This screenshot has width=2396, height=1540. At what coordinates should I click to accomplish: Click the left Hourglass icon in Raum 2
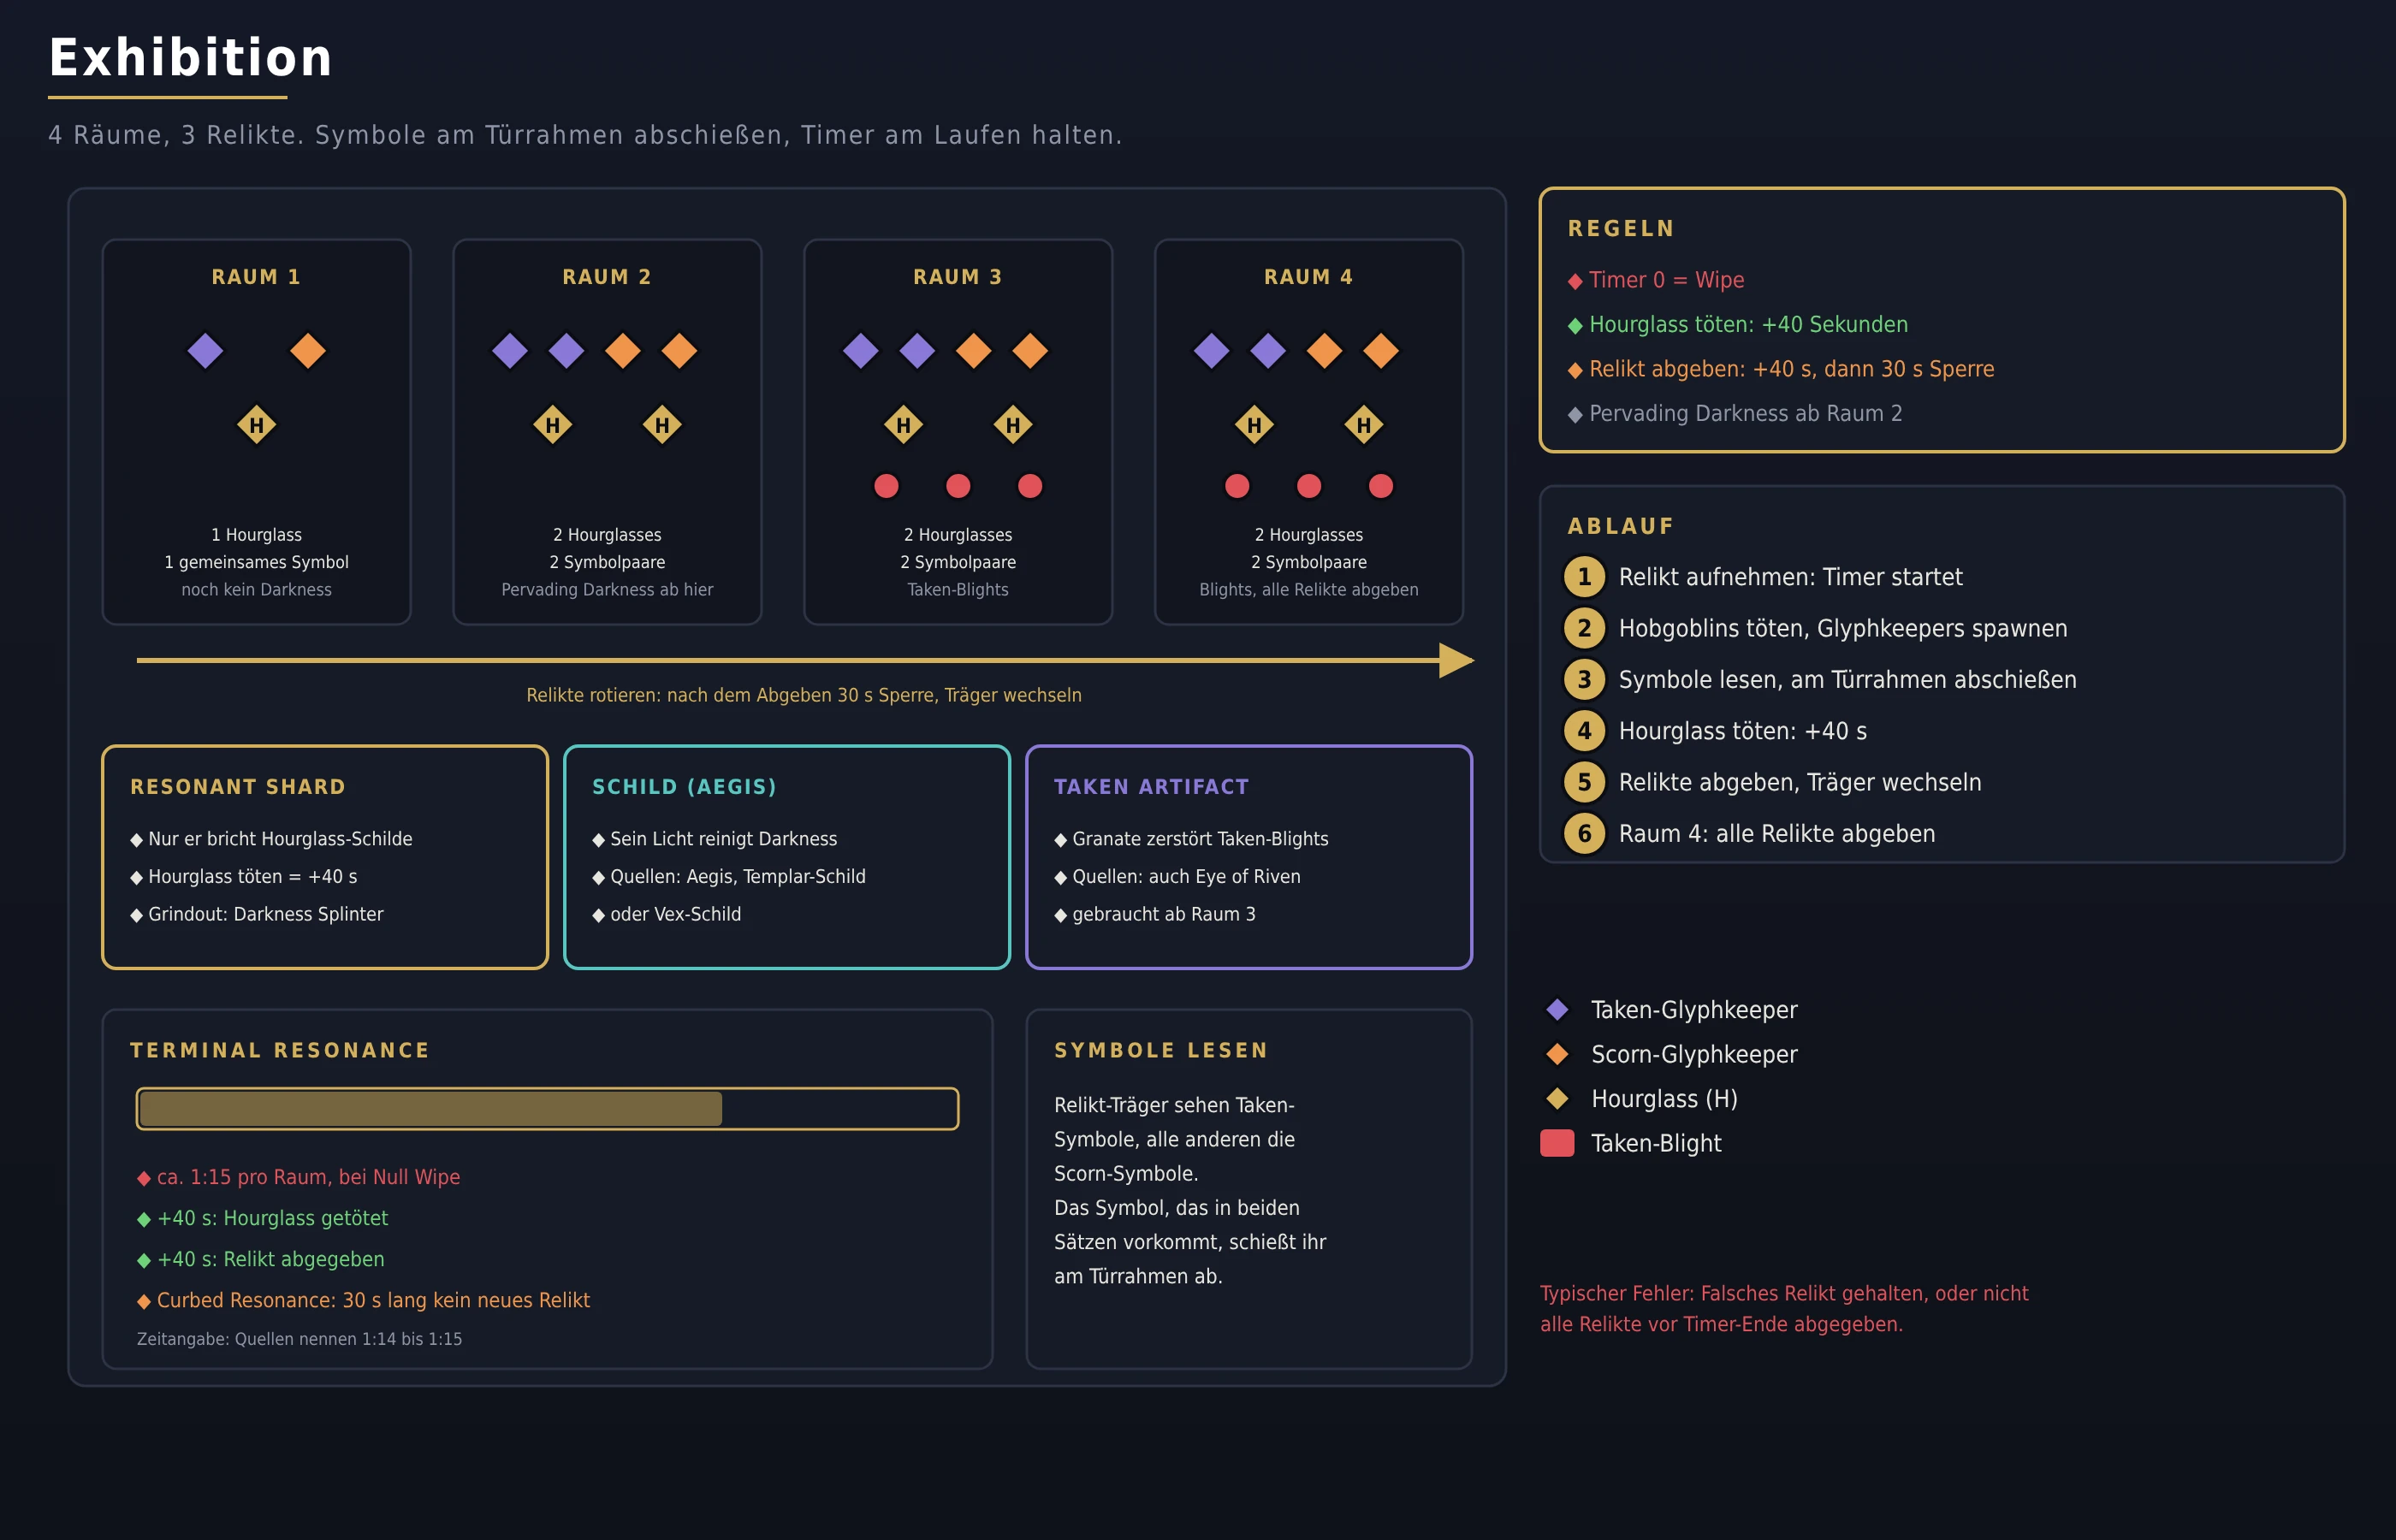[x=552, y=425]
